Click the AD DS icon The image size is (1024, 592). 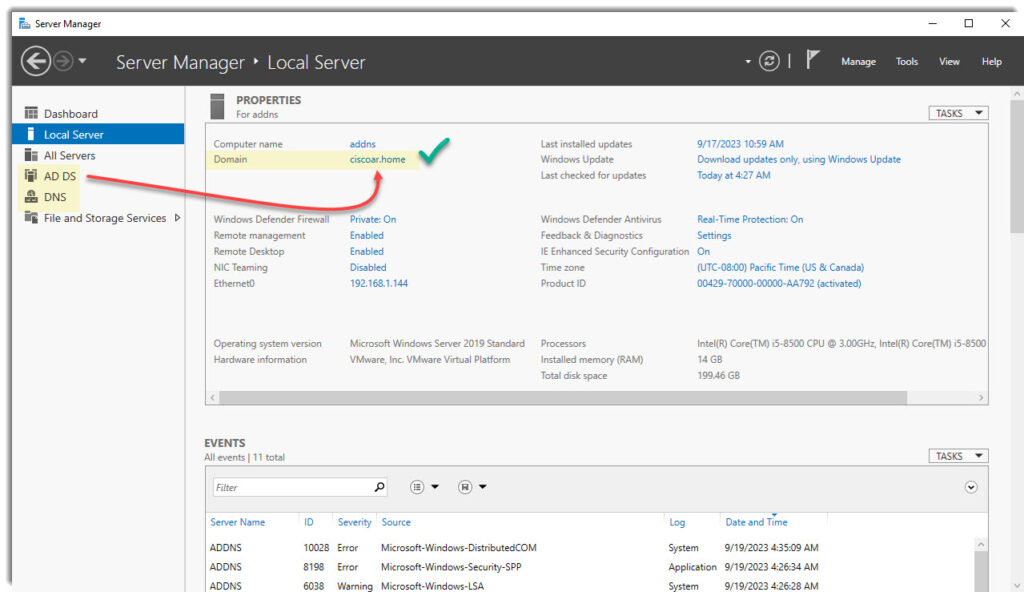pyautogui.click(x=31, y=176)
